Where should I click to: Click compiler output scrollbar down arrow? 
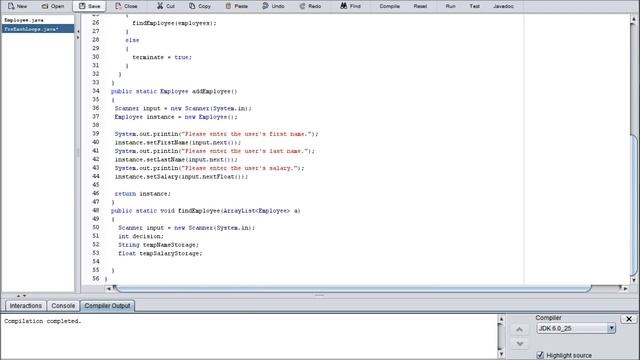point(502,354)
